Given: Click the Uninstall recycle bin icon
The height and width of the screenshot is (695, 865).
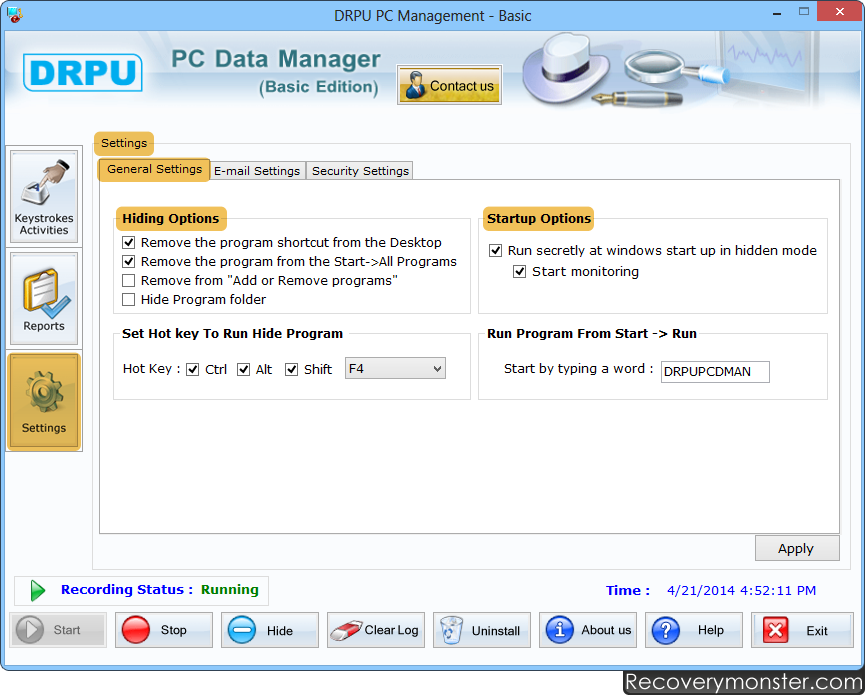Looking at the screenshot, I should click(x=451, y=630).
